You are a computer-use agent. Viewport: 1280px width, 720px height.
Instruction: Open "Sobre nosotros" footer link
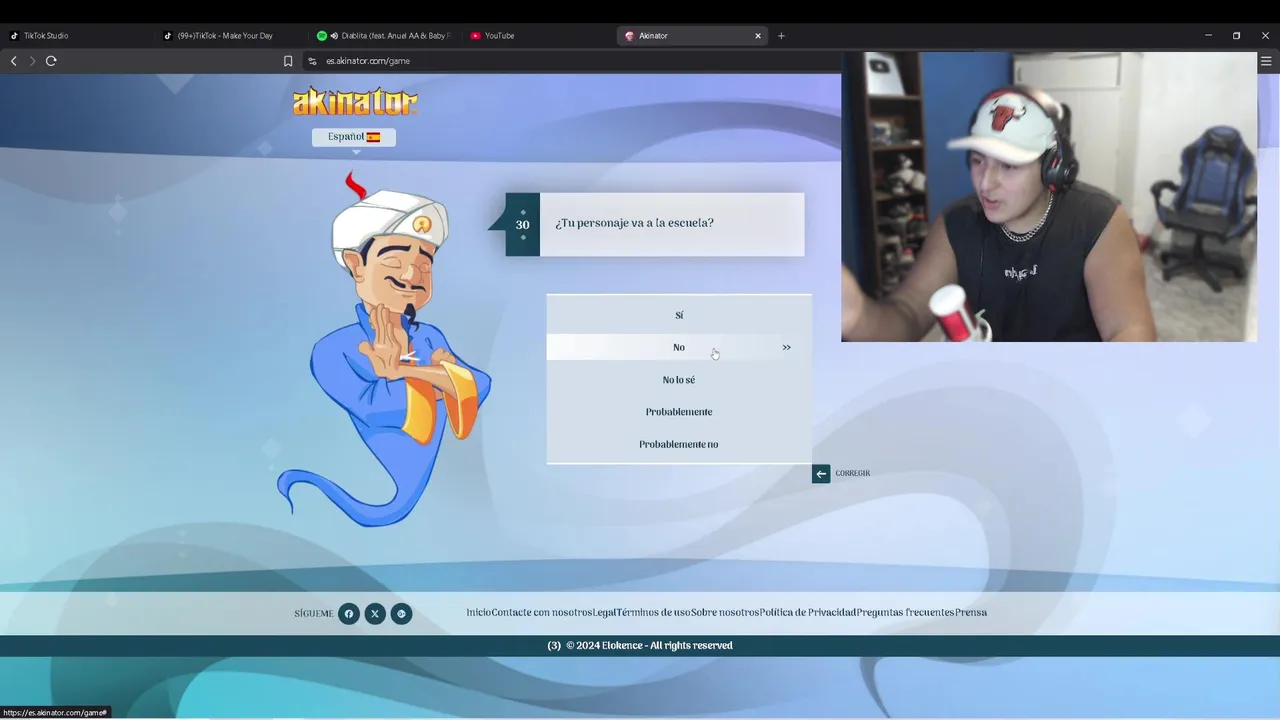pyautogui.click(x=725, y=613)
